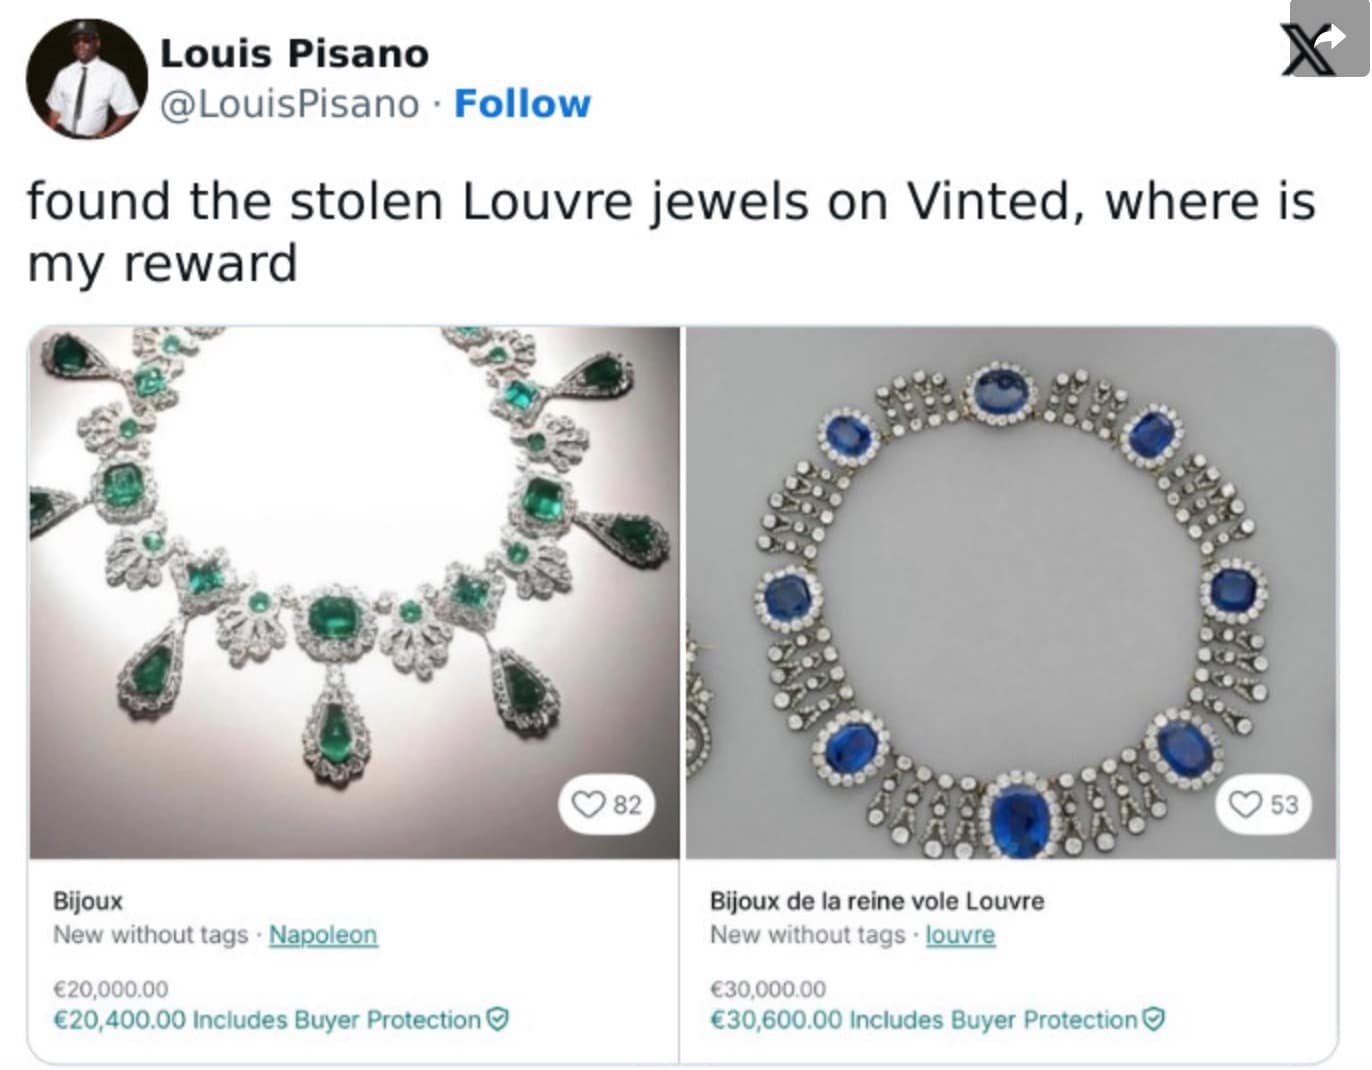Open the louvre brand link
The width and height of the screenshot is (1372, 1070).
960,935
